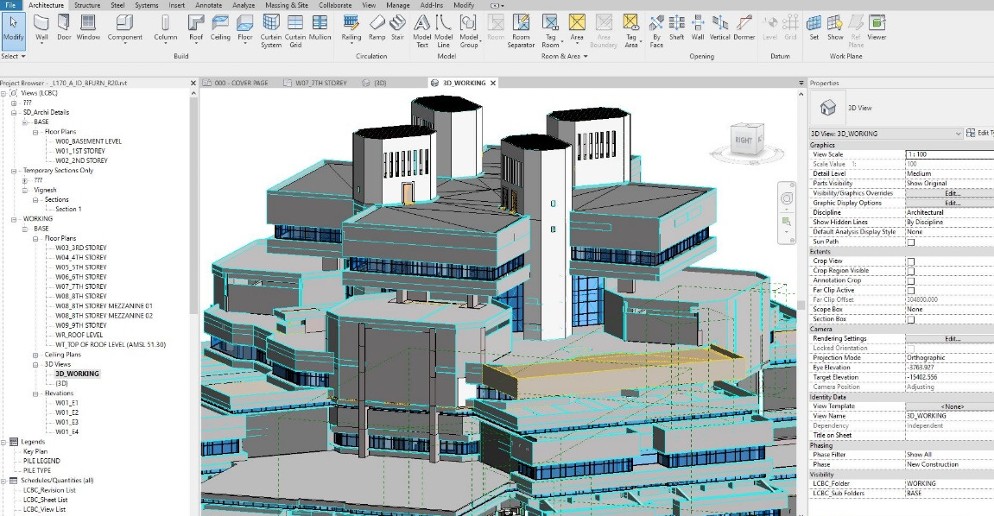The width and height of the screenshot is (994, 516).
Task: Pick the Room Separator tool
Action: coord(521,28)
